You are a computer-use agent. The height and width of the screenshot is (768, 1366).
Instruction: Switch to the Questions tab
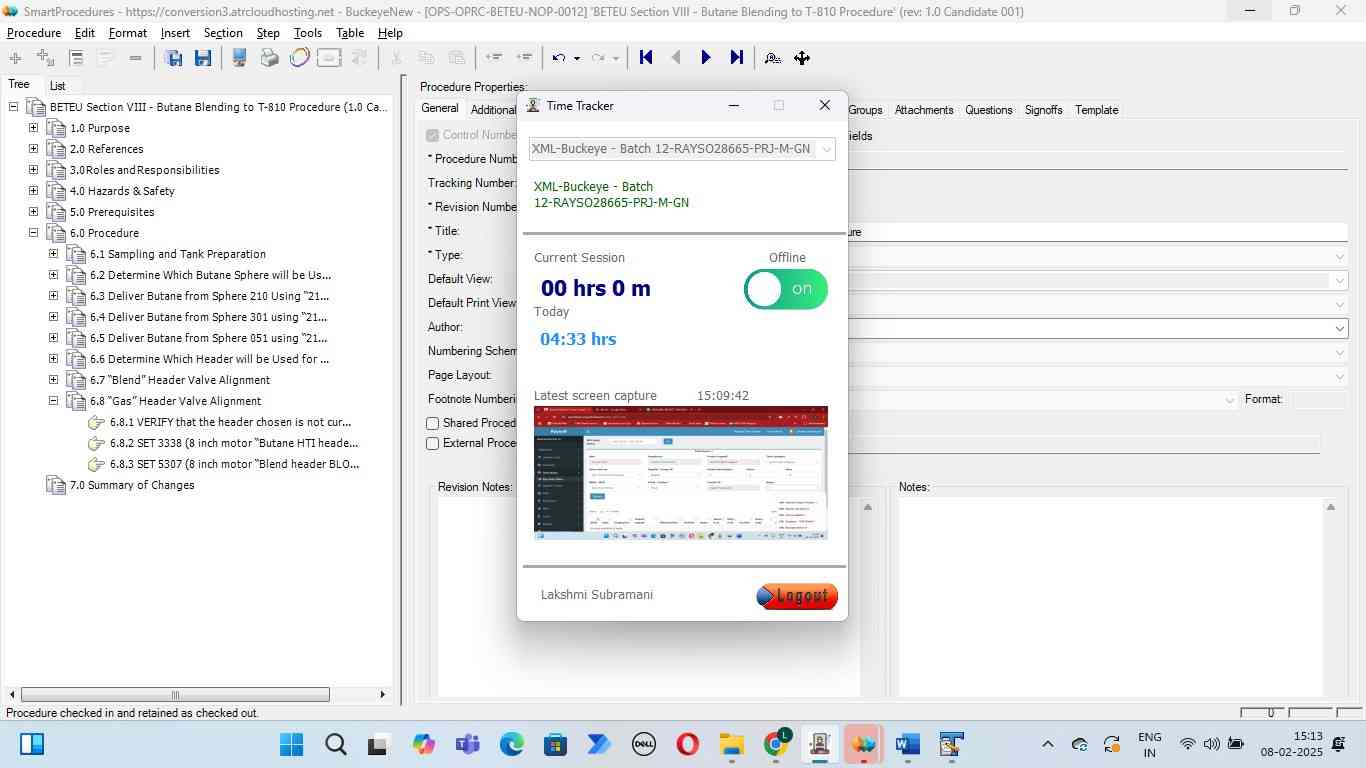click(989, 110)
